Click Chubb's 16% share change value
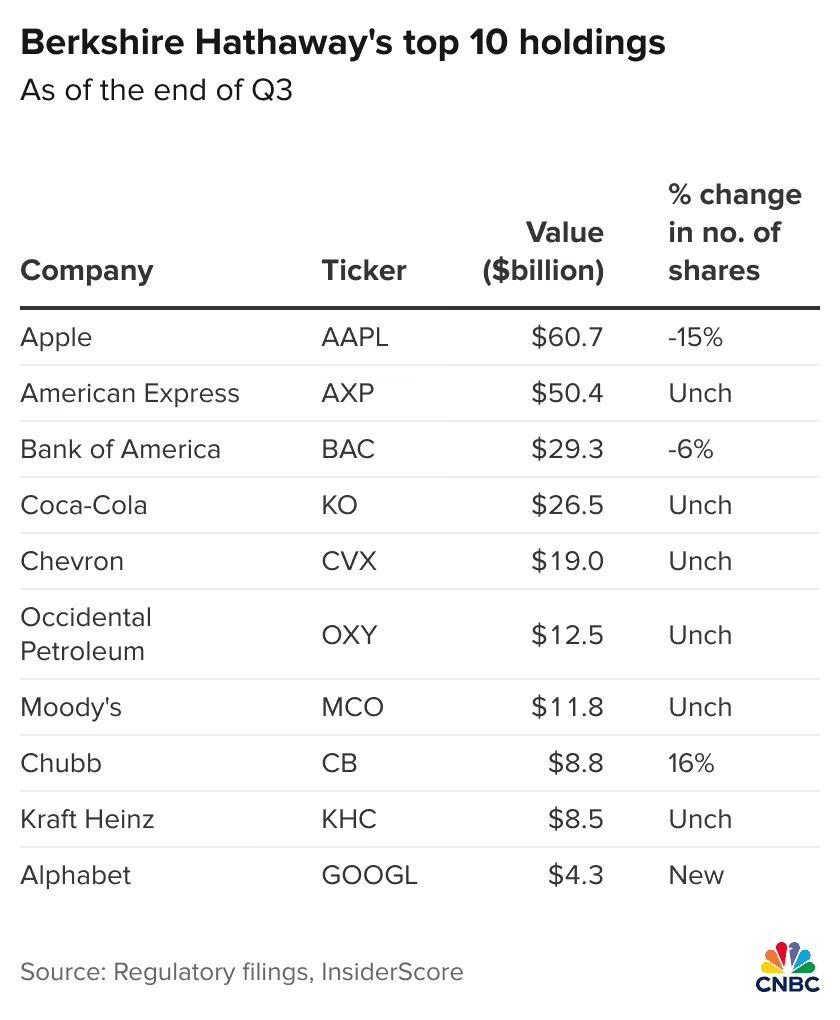This screenshot has width=840, height=1020. coord(691,763)
